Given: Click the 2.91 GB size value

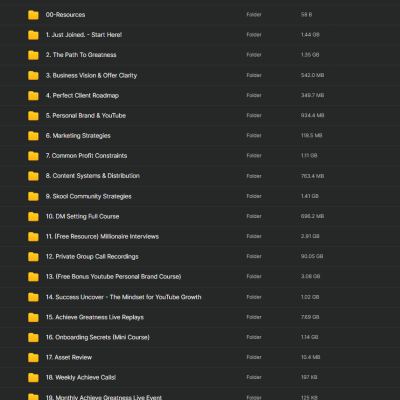Looking at the screenshot, I should click(310, 236).
